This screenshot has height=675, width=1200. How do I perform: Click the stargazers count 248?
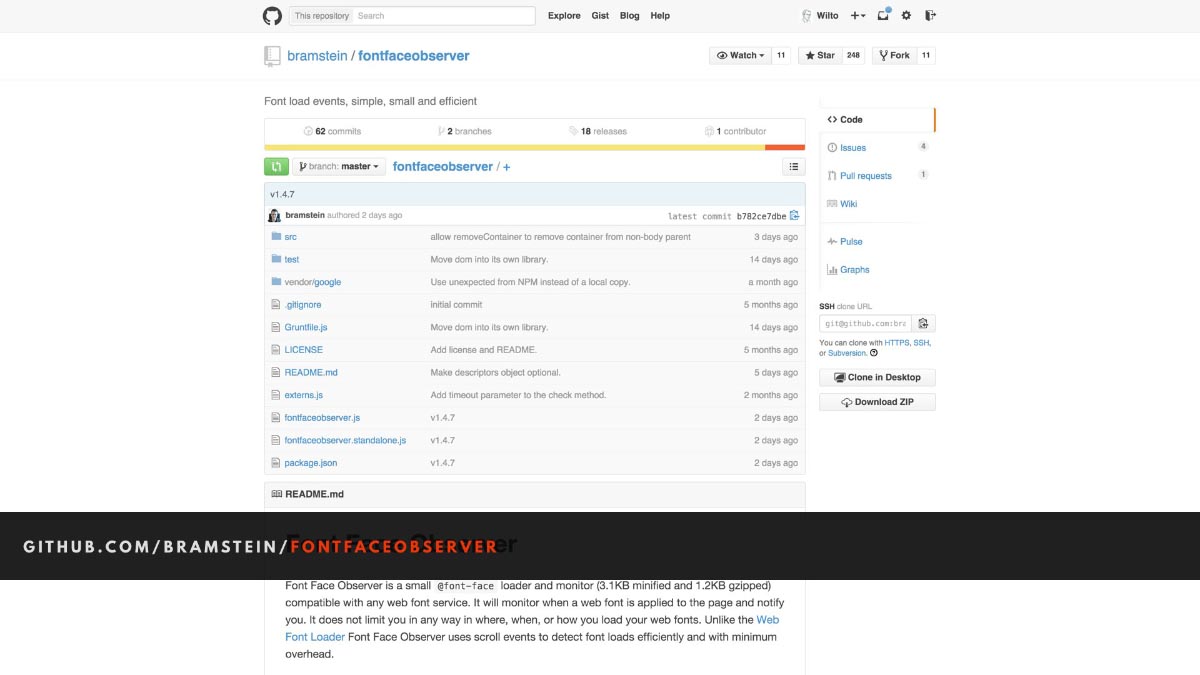point(853,56)
